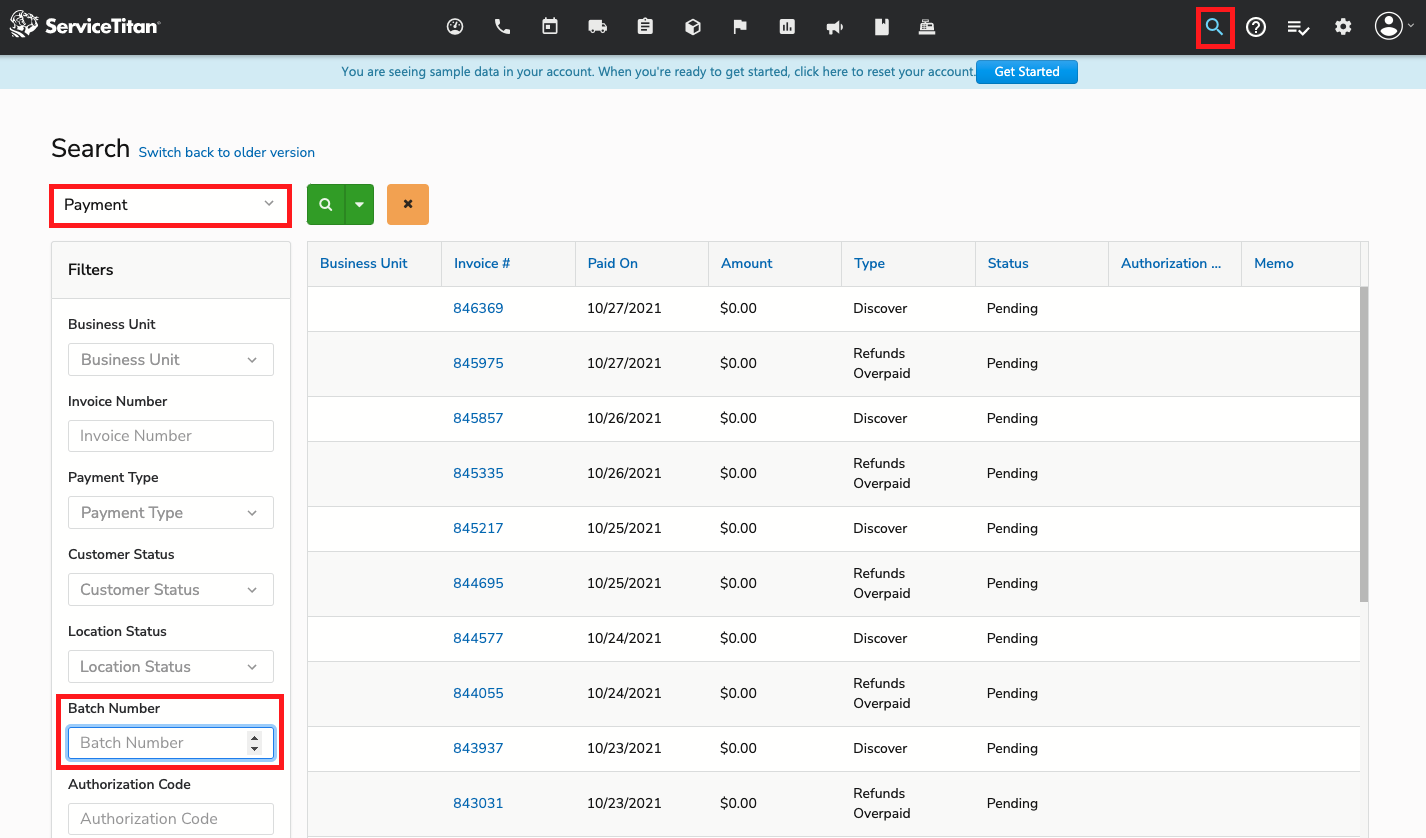Open the Dashboard gauge icon
Viewport: 1426px width, 838px height.
(455, 27)
